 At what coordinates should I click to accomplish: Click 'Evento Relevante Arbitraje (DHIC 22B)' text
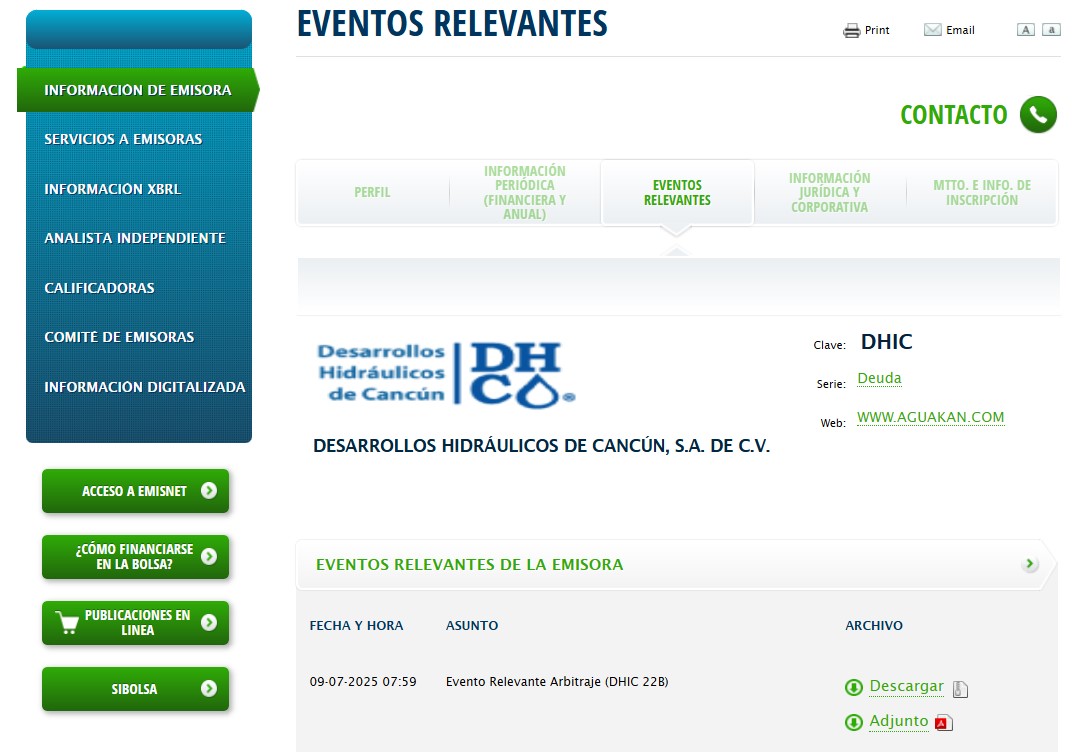tap(557, 682)
